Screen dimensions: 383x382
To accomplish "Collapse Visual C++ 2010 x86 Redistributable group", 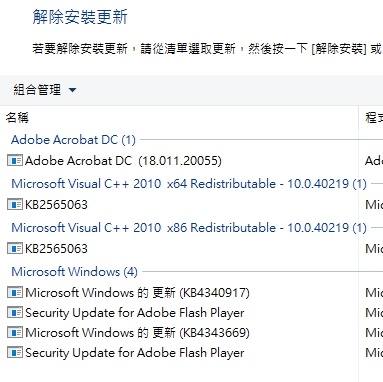I will [x=189, y=228].
